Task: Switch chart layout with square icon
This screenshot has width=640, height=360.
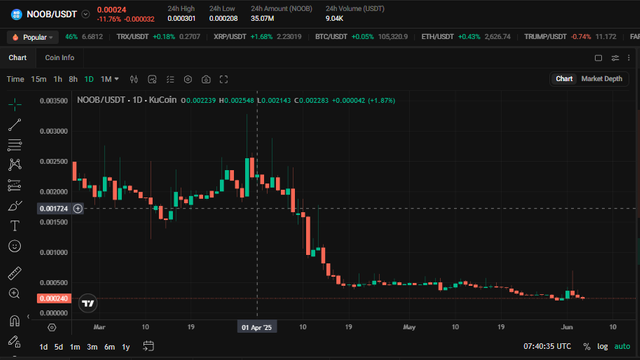Action: pos(598,58)
